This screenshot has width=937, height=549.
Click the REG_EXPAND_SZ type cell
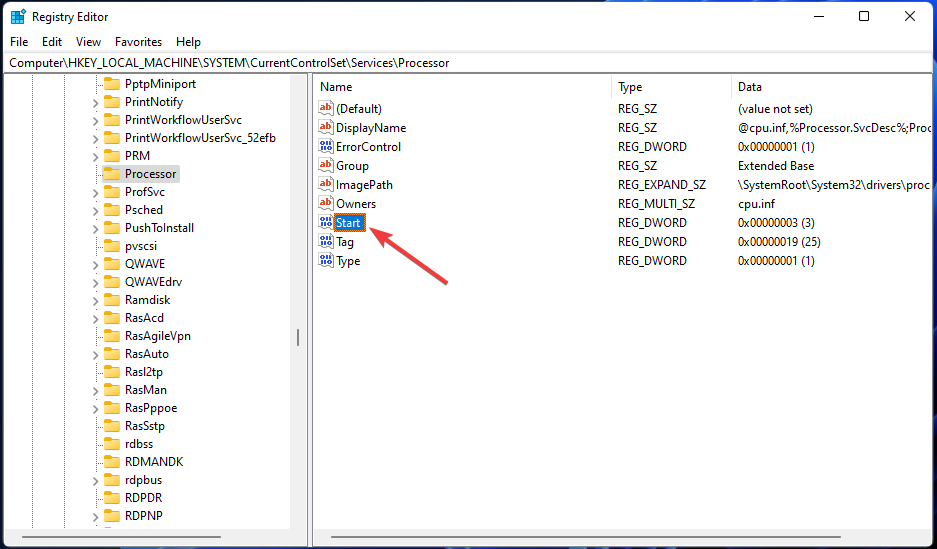[x=662, y=185]
